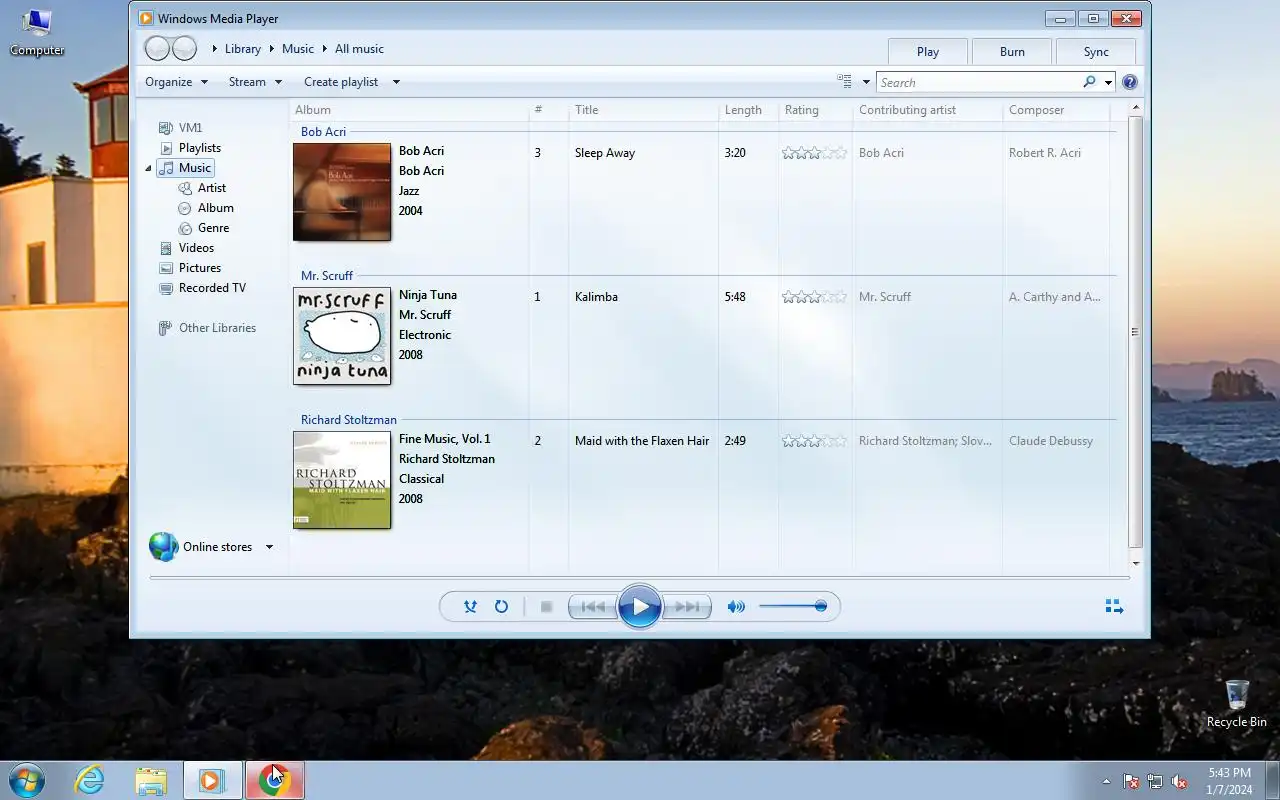Screen dimensions: 1280x800
Task: Switch to the Burn tab
Action: [1012, 52]
